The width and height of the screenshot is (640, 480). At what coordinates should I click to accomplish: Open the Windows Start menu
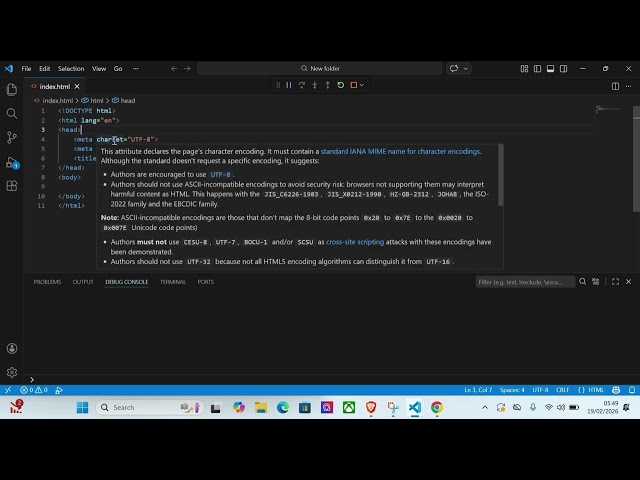(82, 407)
